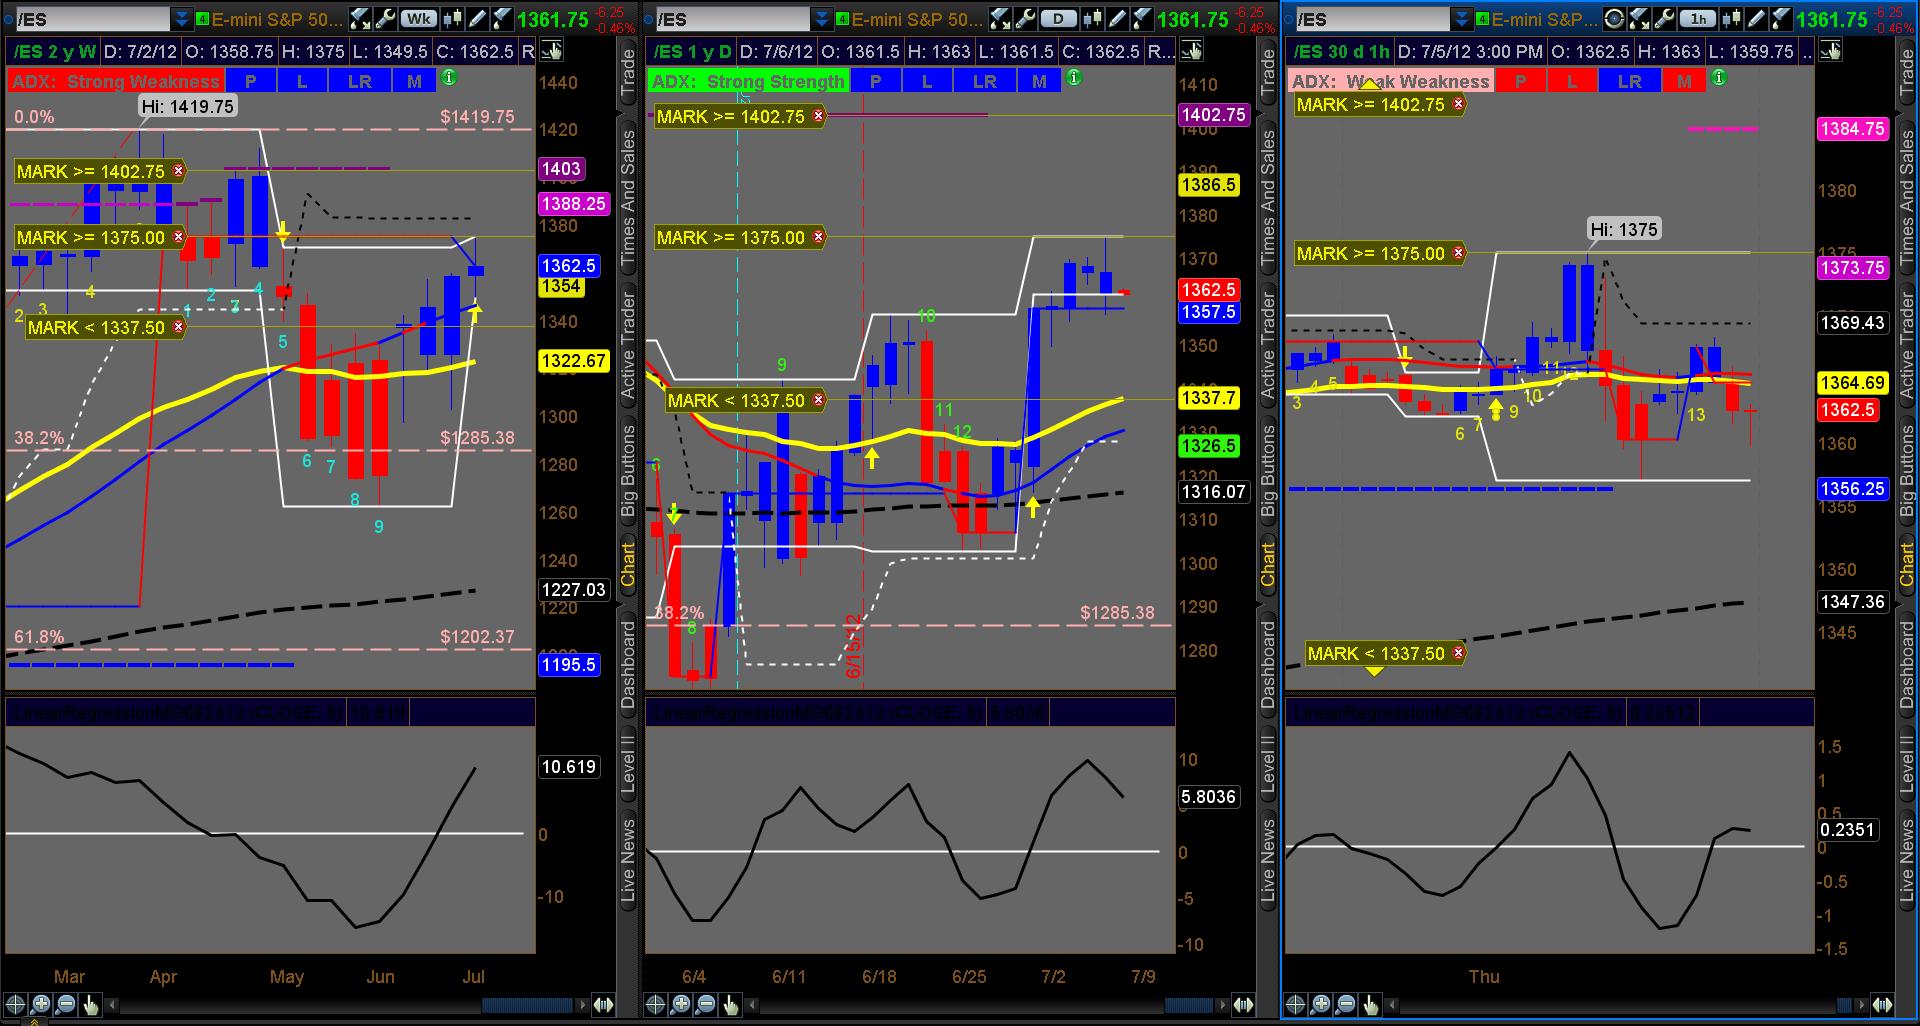Open Edit studies wrench in weekly chart

385,19
